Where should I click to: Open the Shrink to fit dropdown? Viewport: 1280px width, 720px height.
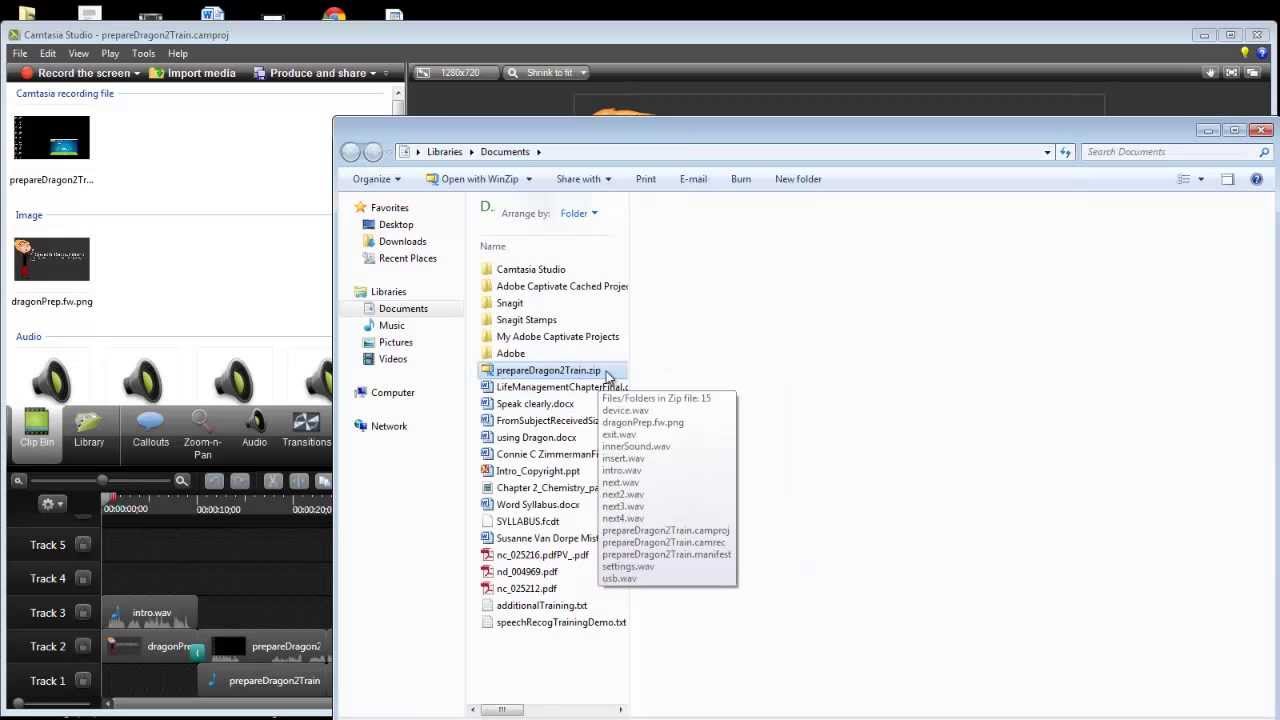coord(546,73)
